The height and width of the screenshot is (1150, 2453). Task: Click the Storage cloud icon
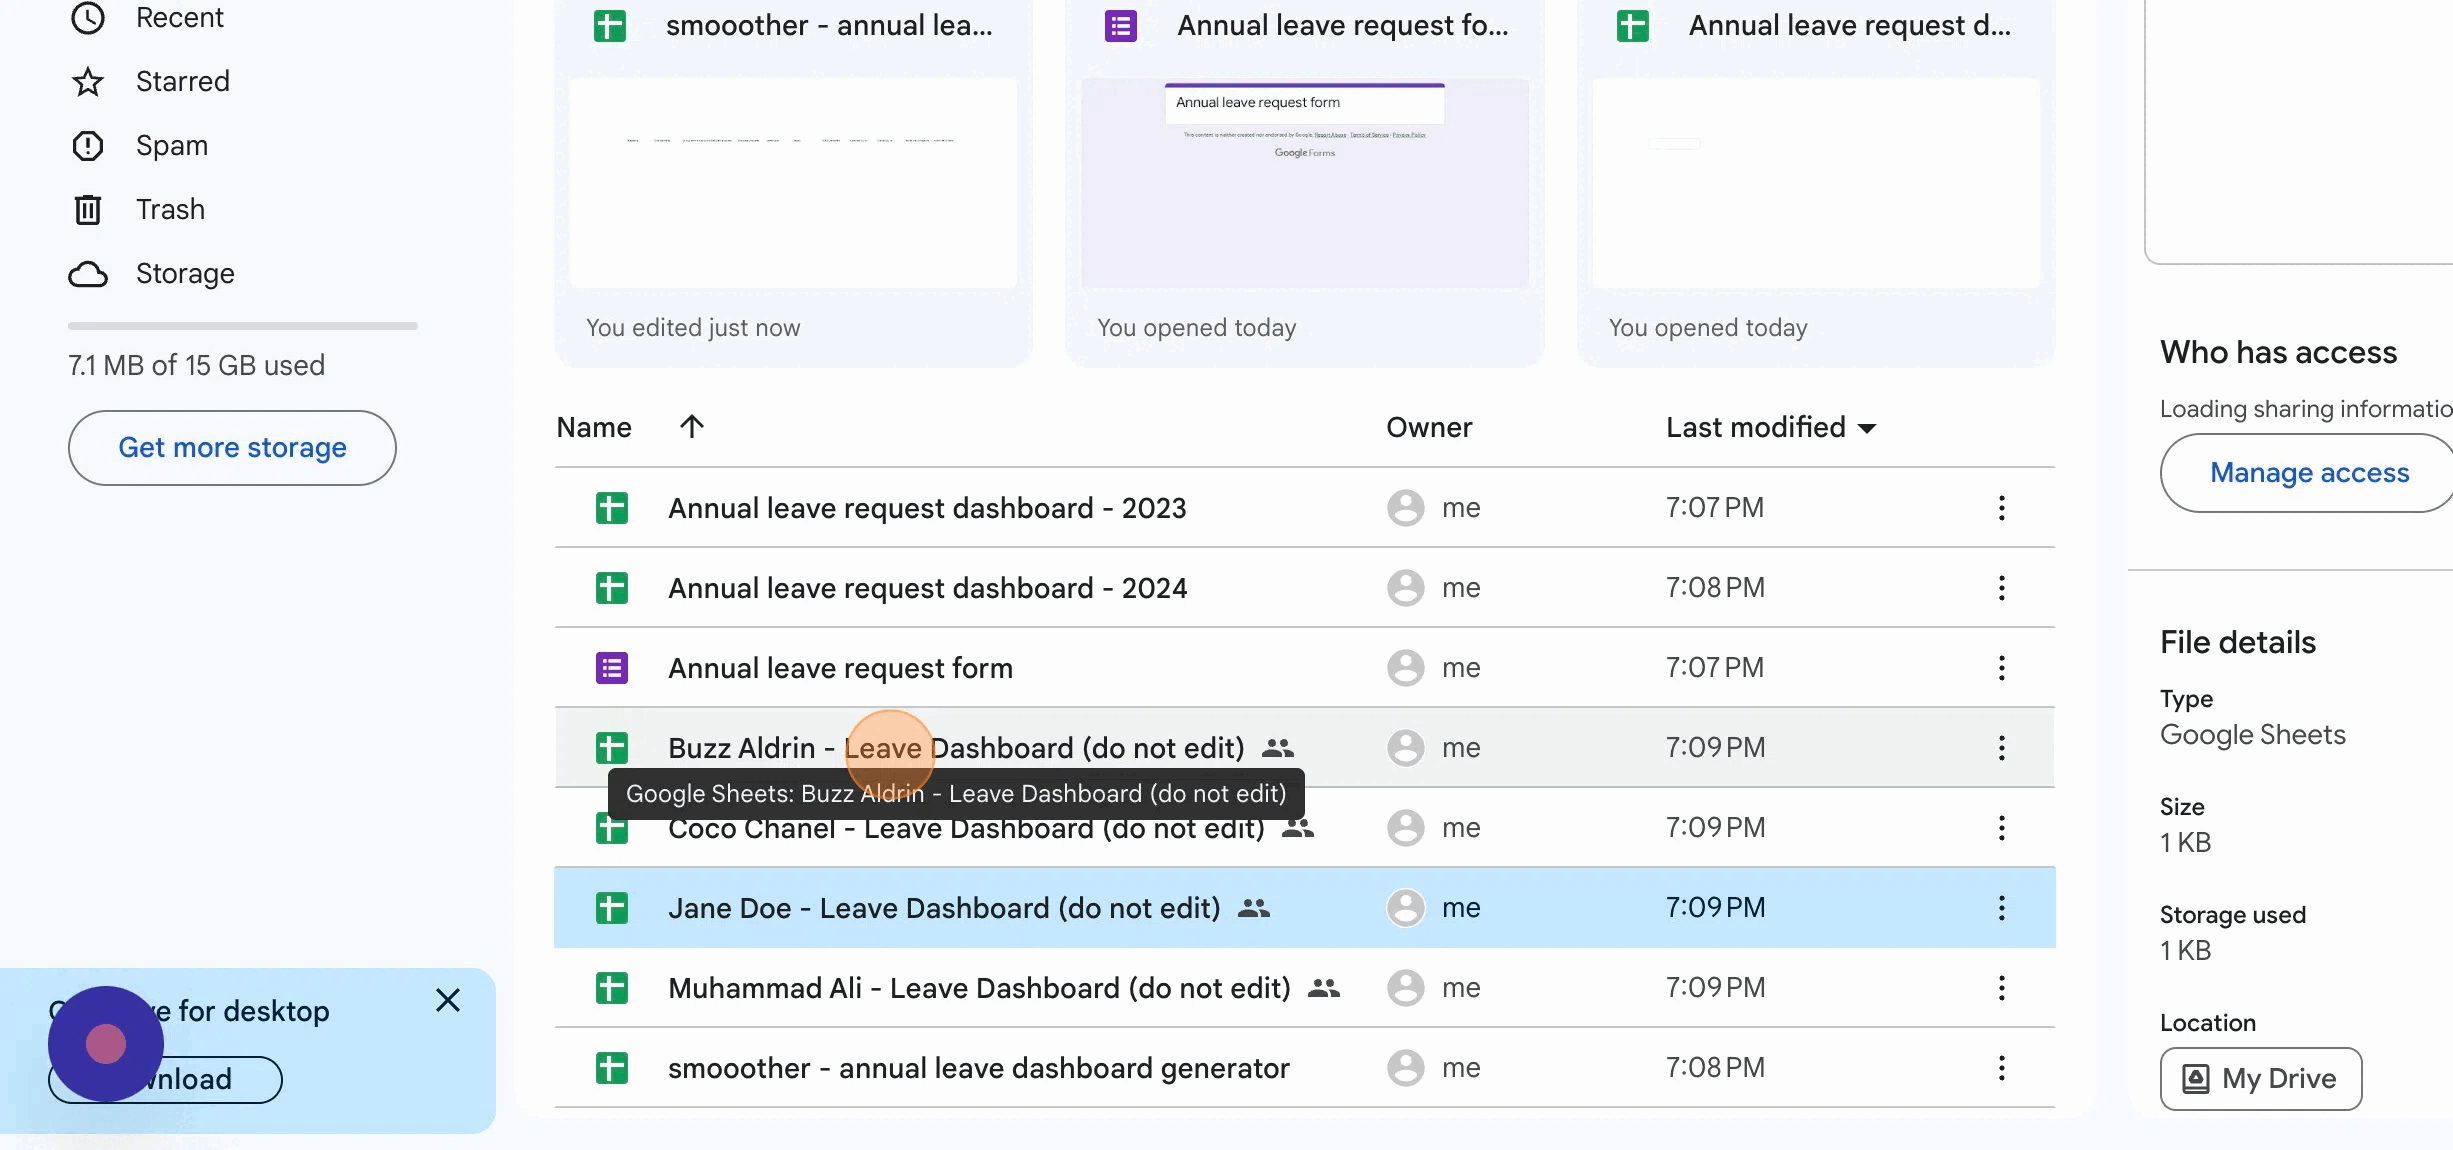(88, 274)
